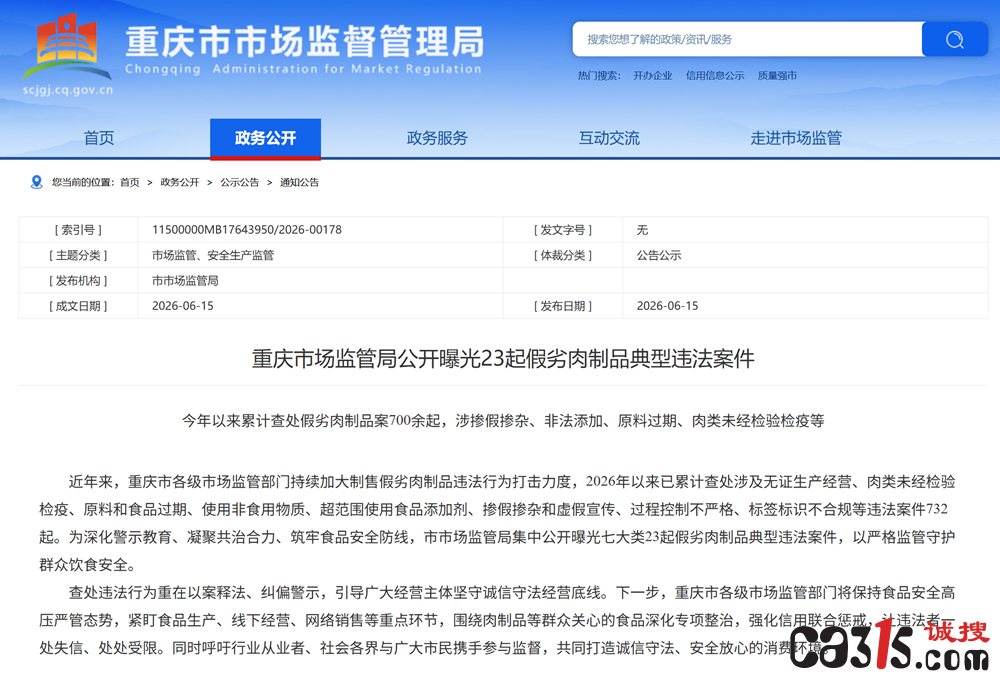Select topic value 市场监管、安全生产监管
1000x681 pixels.
pyautogui.click(x=213, y=255)
